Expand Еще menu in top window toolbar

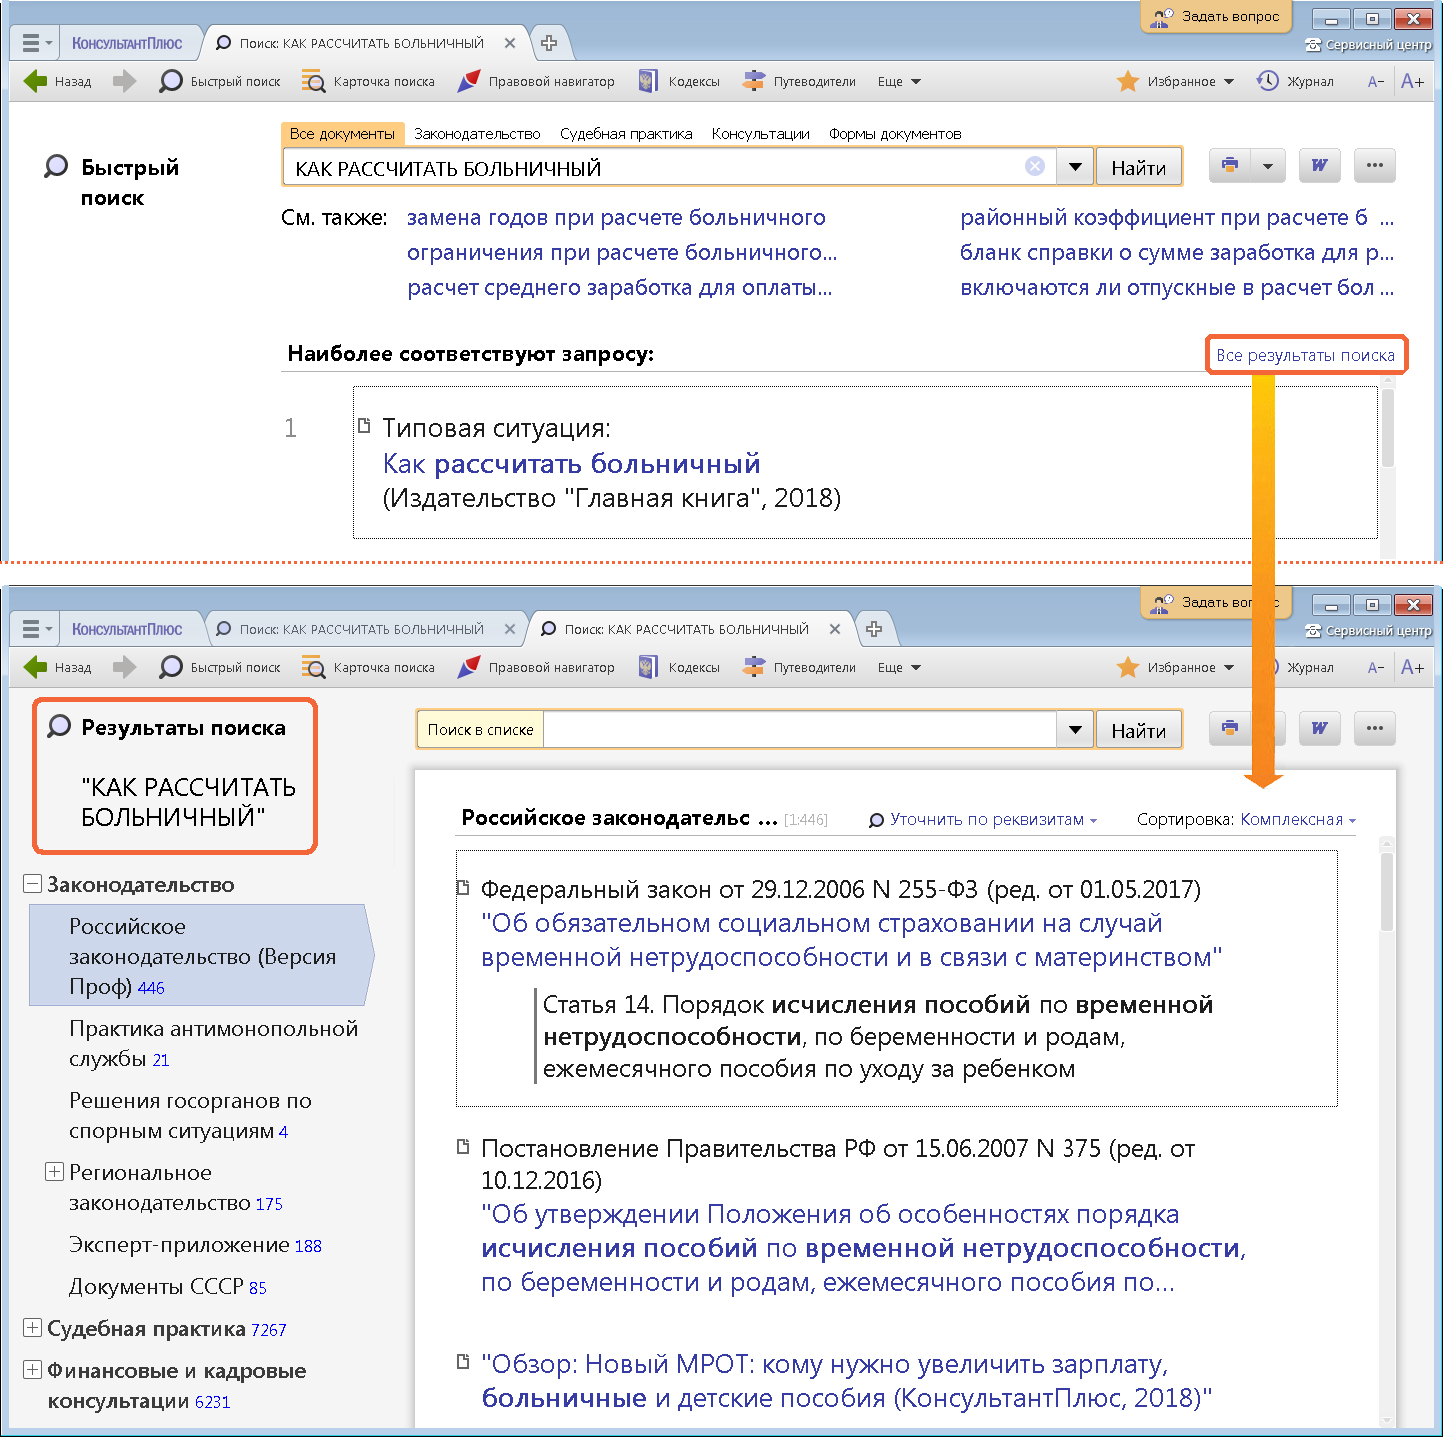[899, 81]
